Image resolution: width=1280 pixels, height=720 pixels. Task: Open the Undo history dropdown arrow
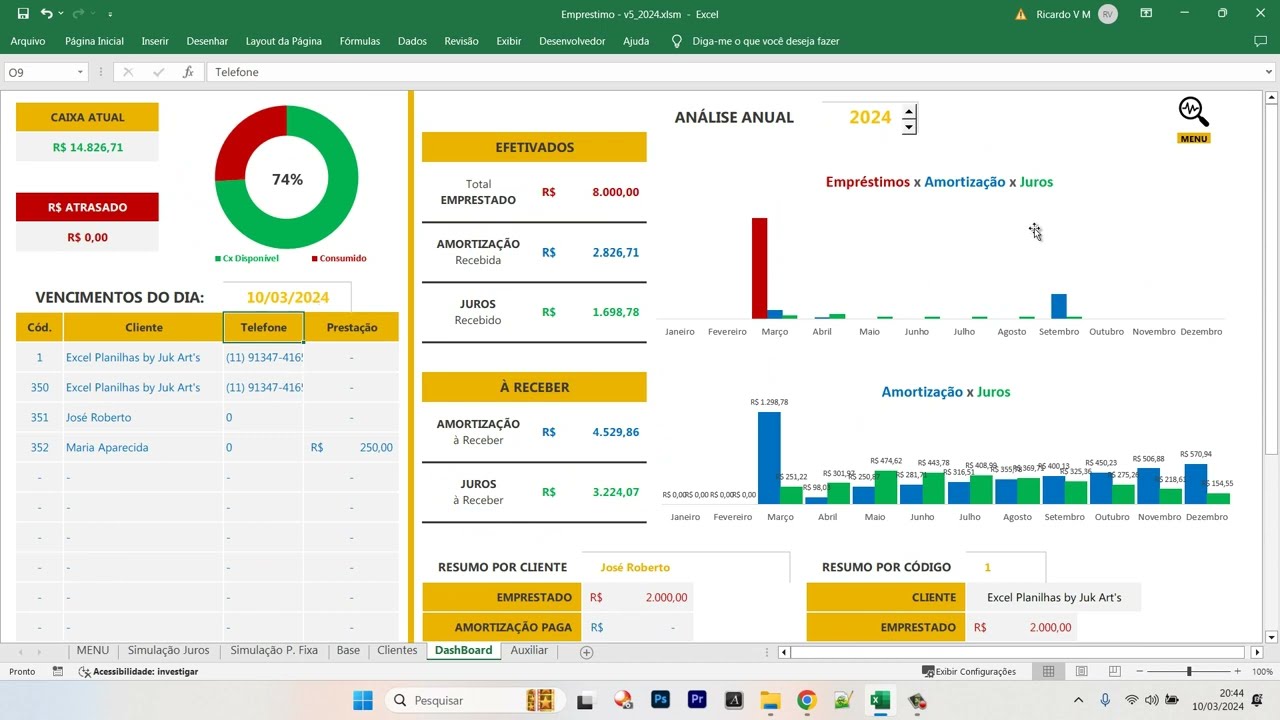tap(61, 14)
